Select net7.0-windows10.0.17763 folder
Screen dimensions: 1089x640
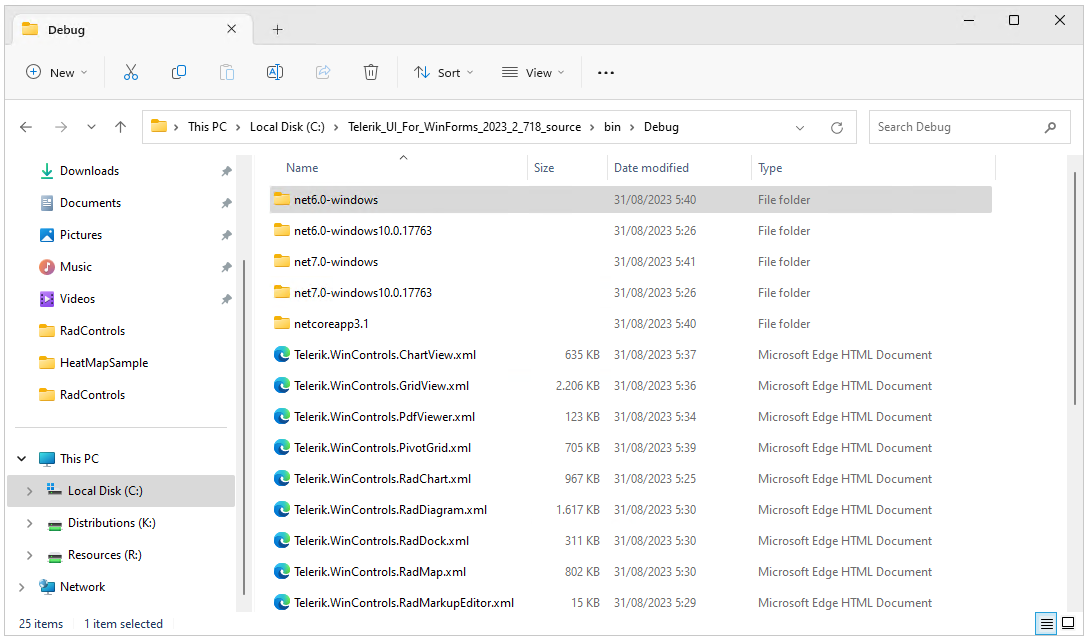tap(630, 292)
